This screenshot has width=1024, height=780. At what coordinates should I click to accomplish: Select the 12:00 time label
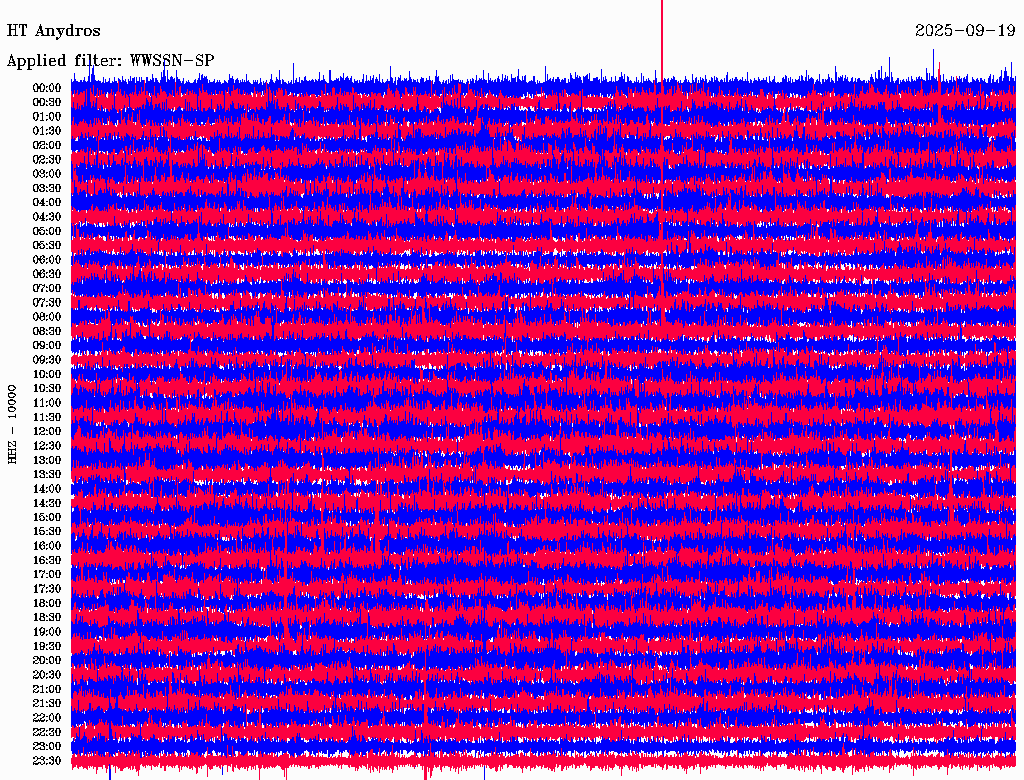pyautogui.click(x=47, y=431)
